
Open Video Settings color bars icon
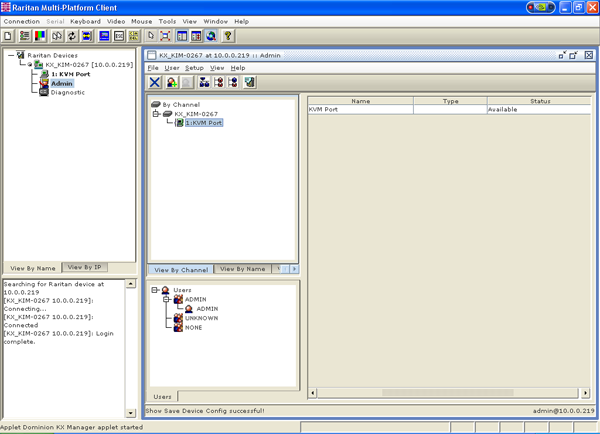40,36
